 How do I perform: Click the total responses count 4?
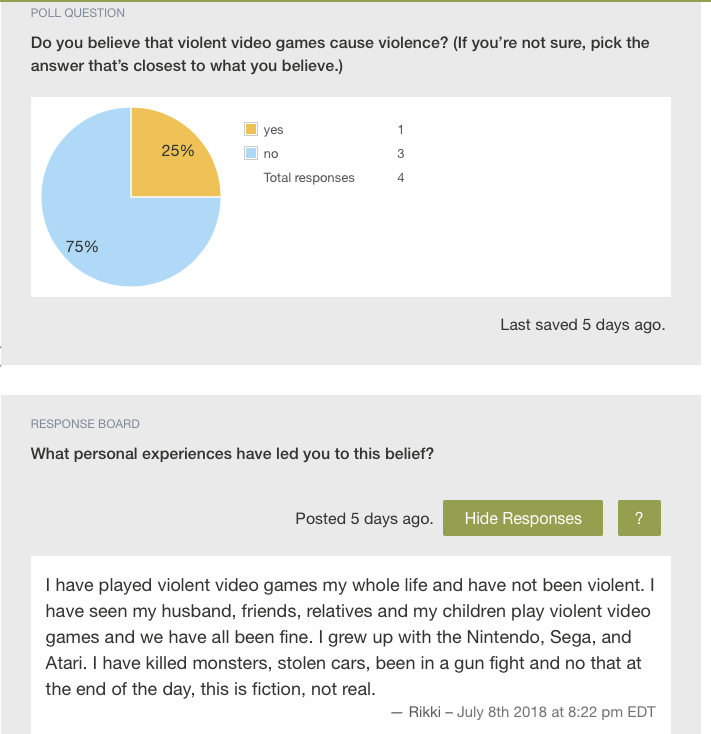(x=401, y=178)
